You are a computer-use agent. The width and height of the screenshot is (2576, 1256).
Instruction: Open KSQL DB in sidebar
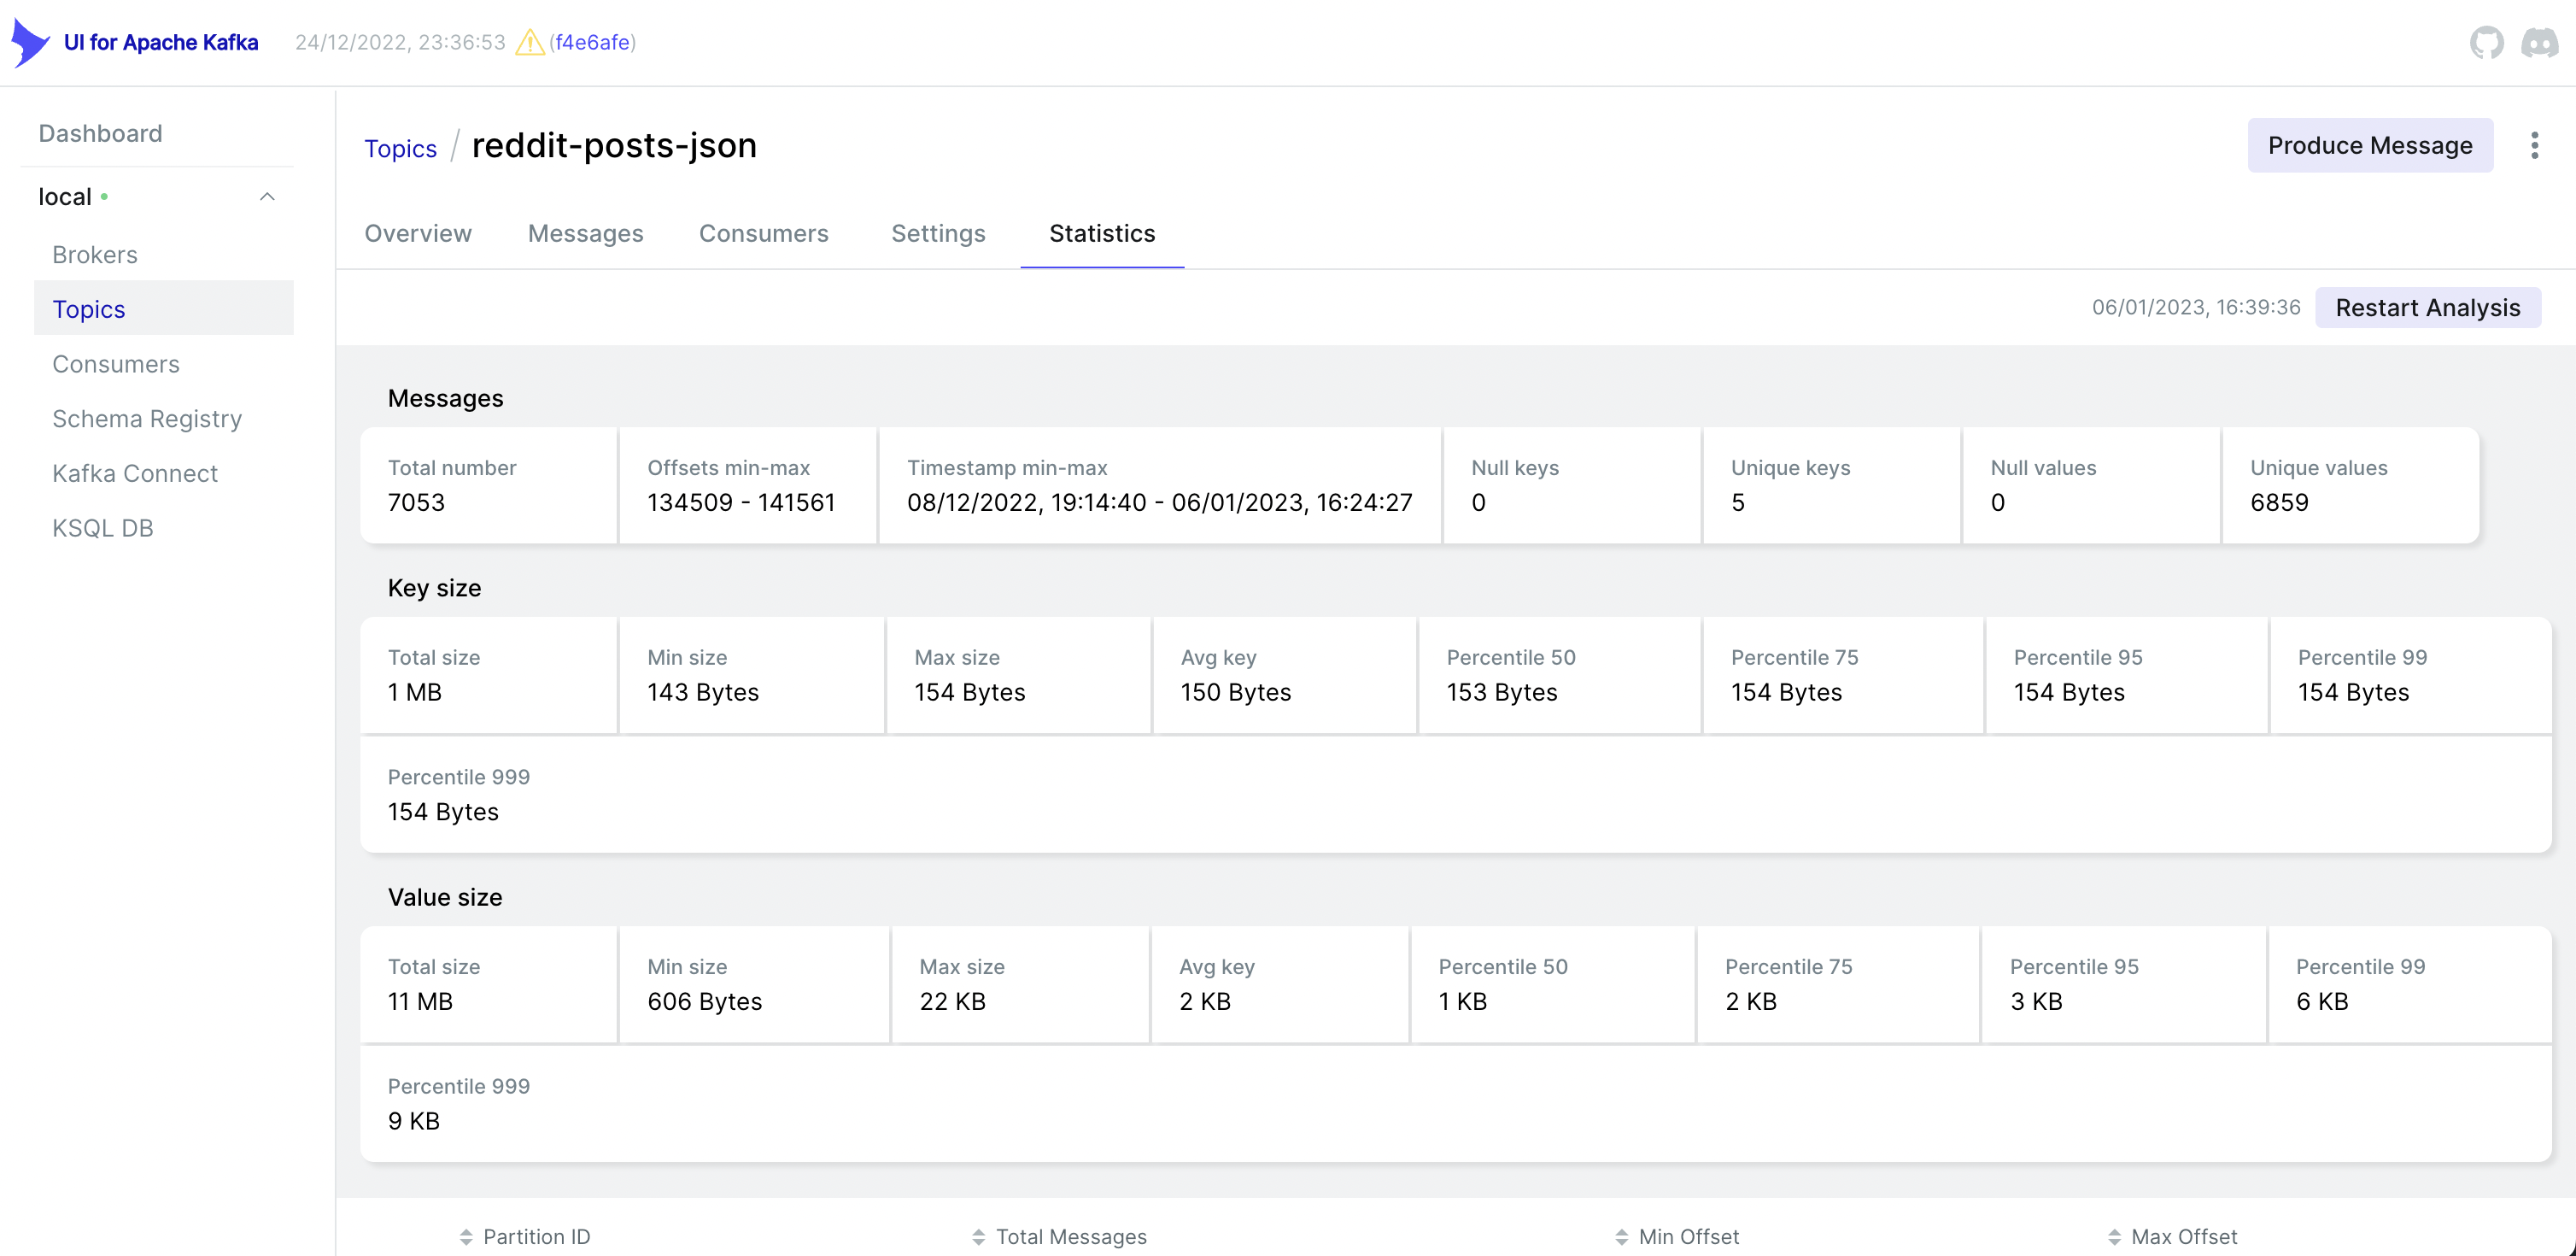click(103, 528)
